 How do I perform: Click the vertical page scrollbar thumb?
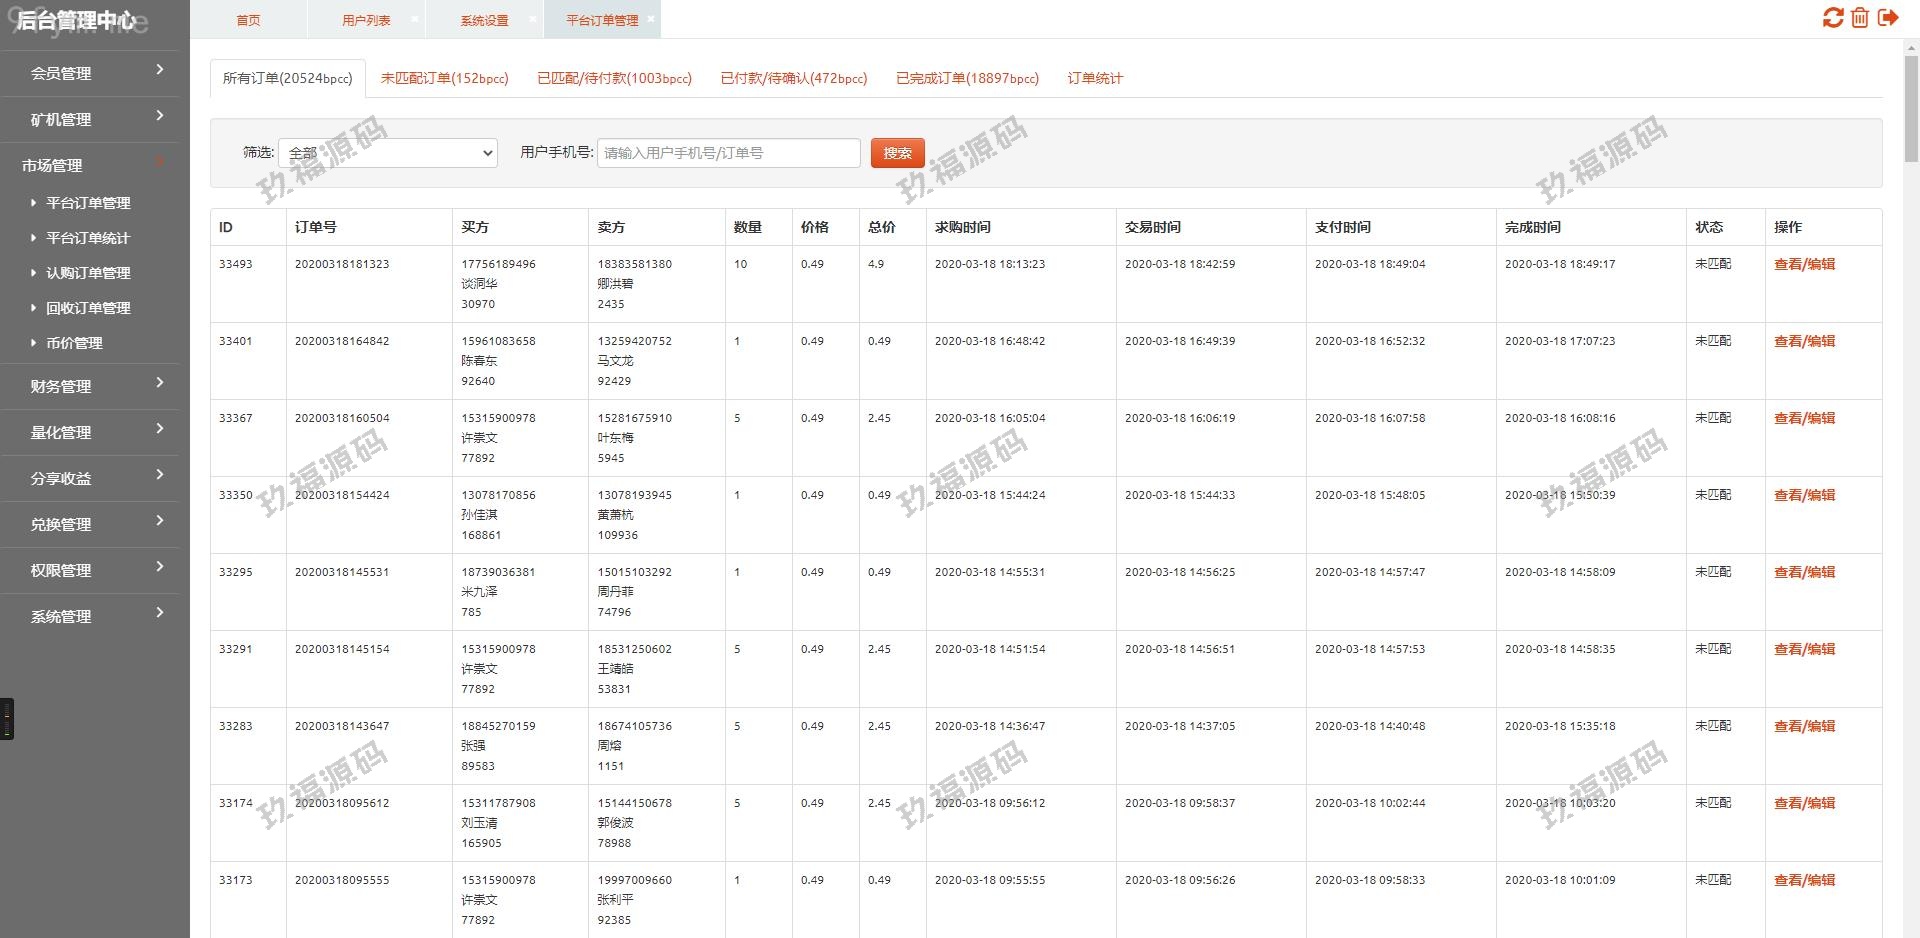tap(1911, 110)
